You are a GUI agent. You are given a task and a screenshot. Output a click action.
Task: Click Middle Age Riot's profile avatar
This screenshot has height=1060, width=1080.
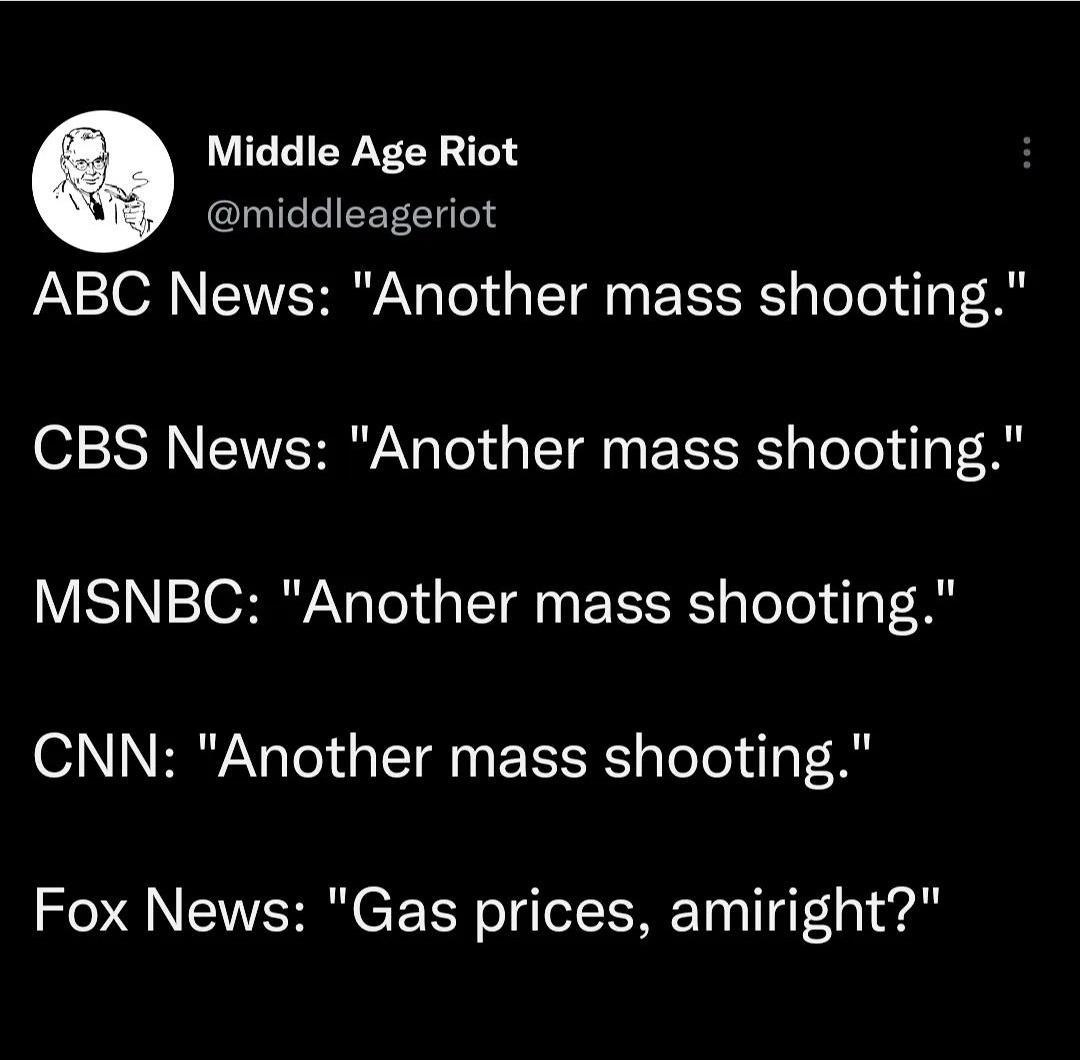tap(103, 181)
